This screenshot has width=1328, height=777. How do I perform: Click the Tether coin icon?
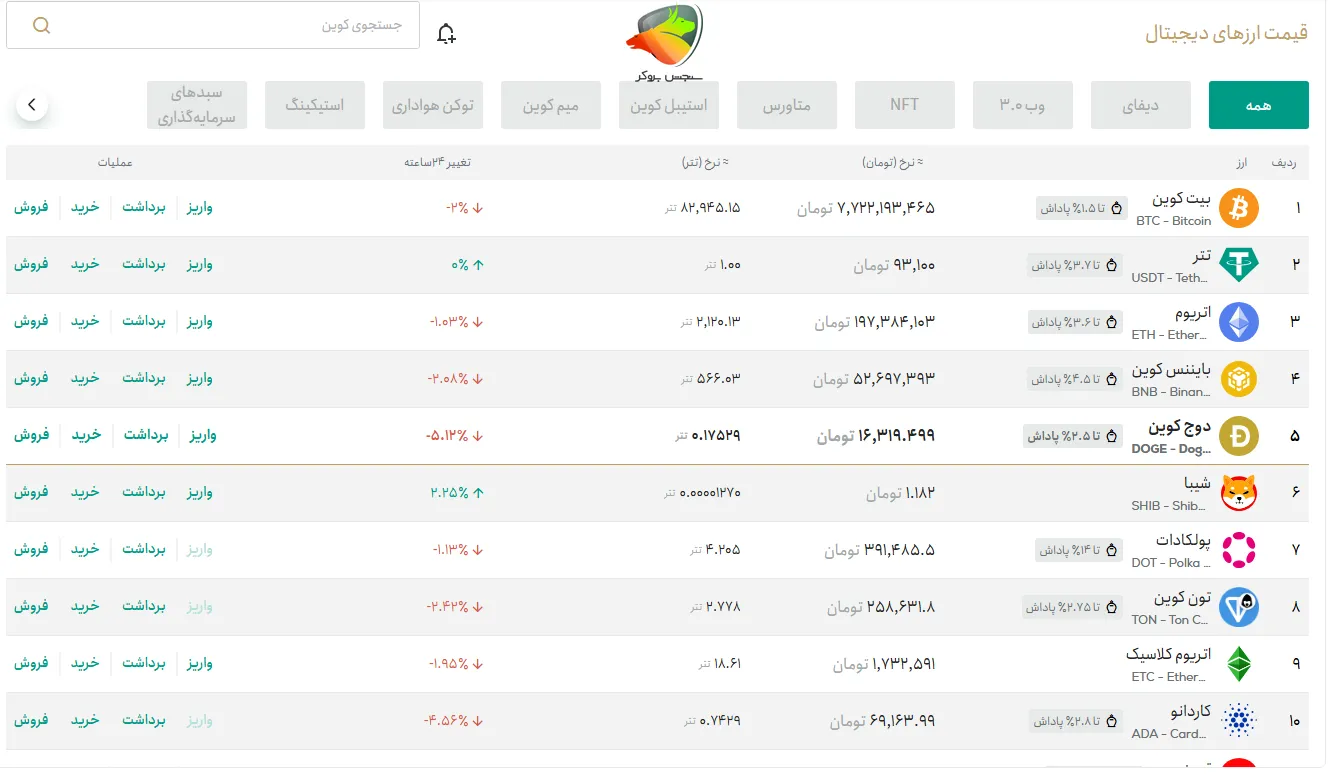pyautogui.click(x=1238, y=265)
